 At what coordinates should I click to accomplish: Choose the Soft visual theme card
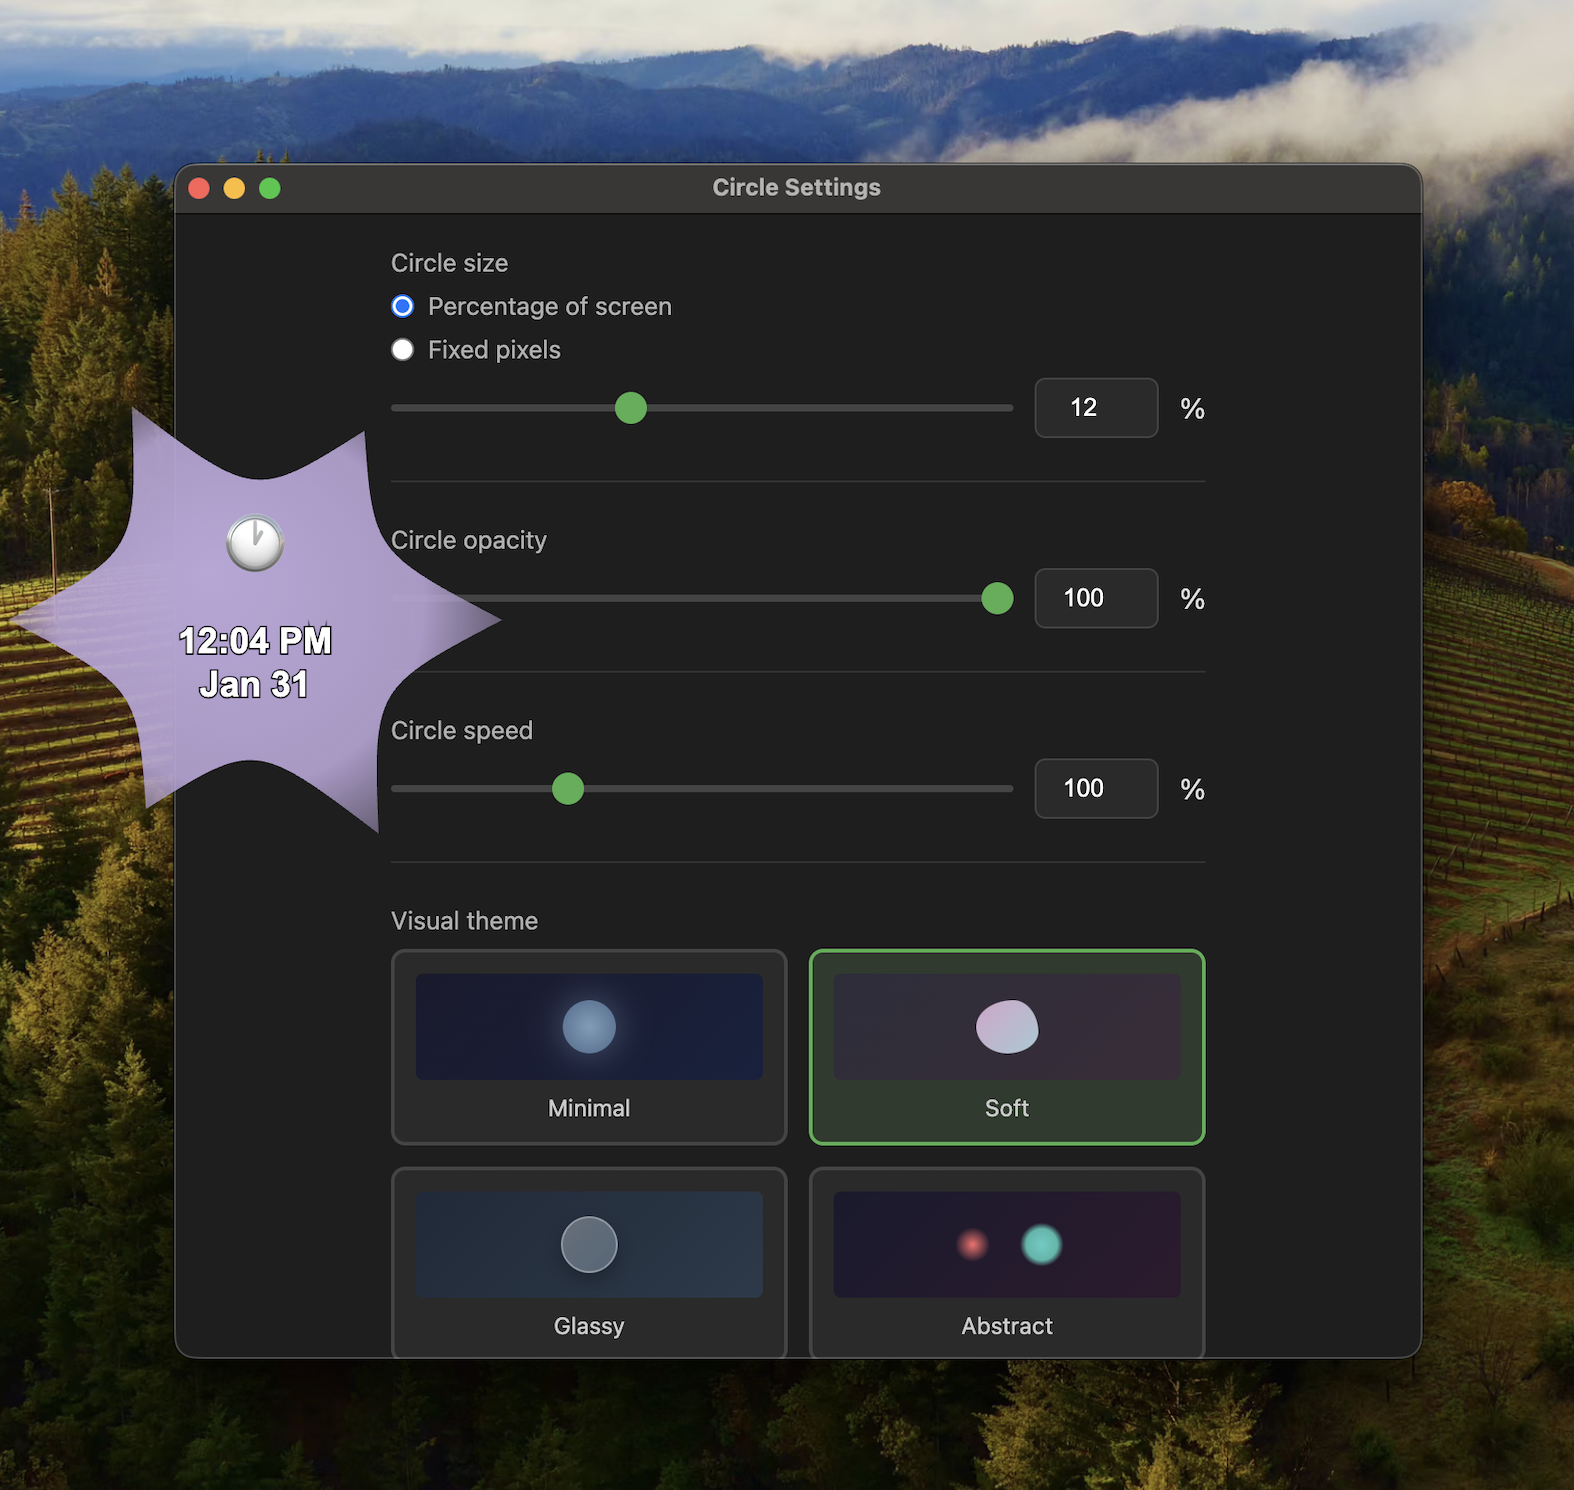pos(1007,1047)
